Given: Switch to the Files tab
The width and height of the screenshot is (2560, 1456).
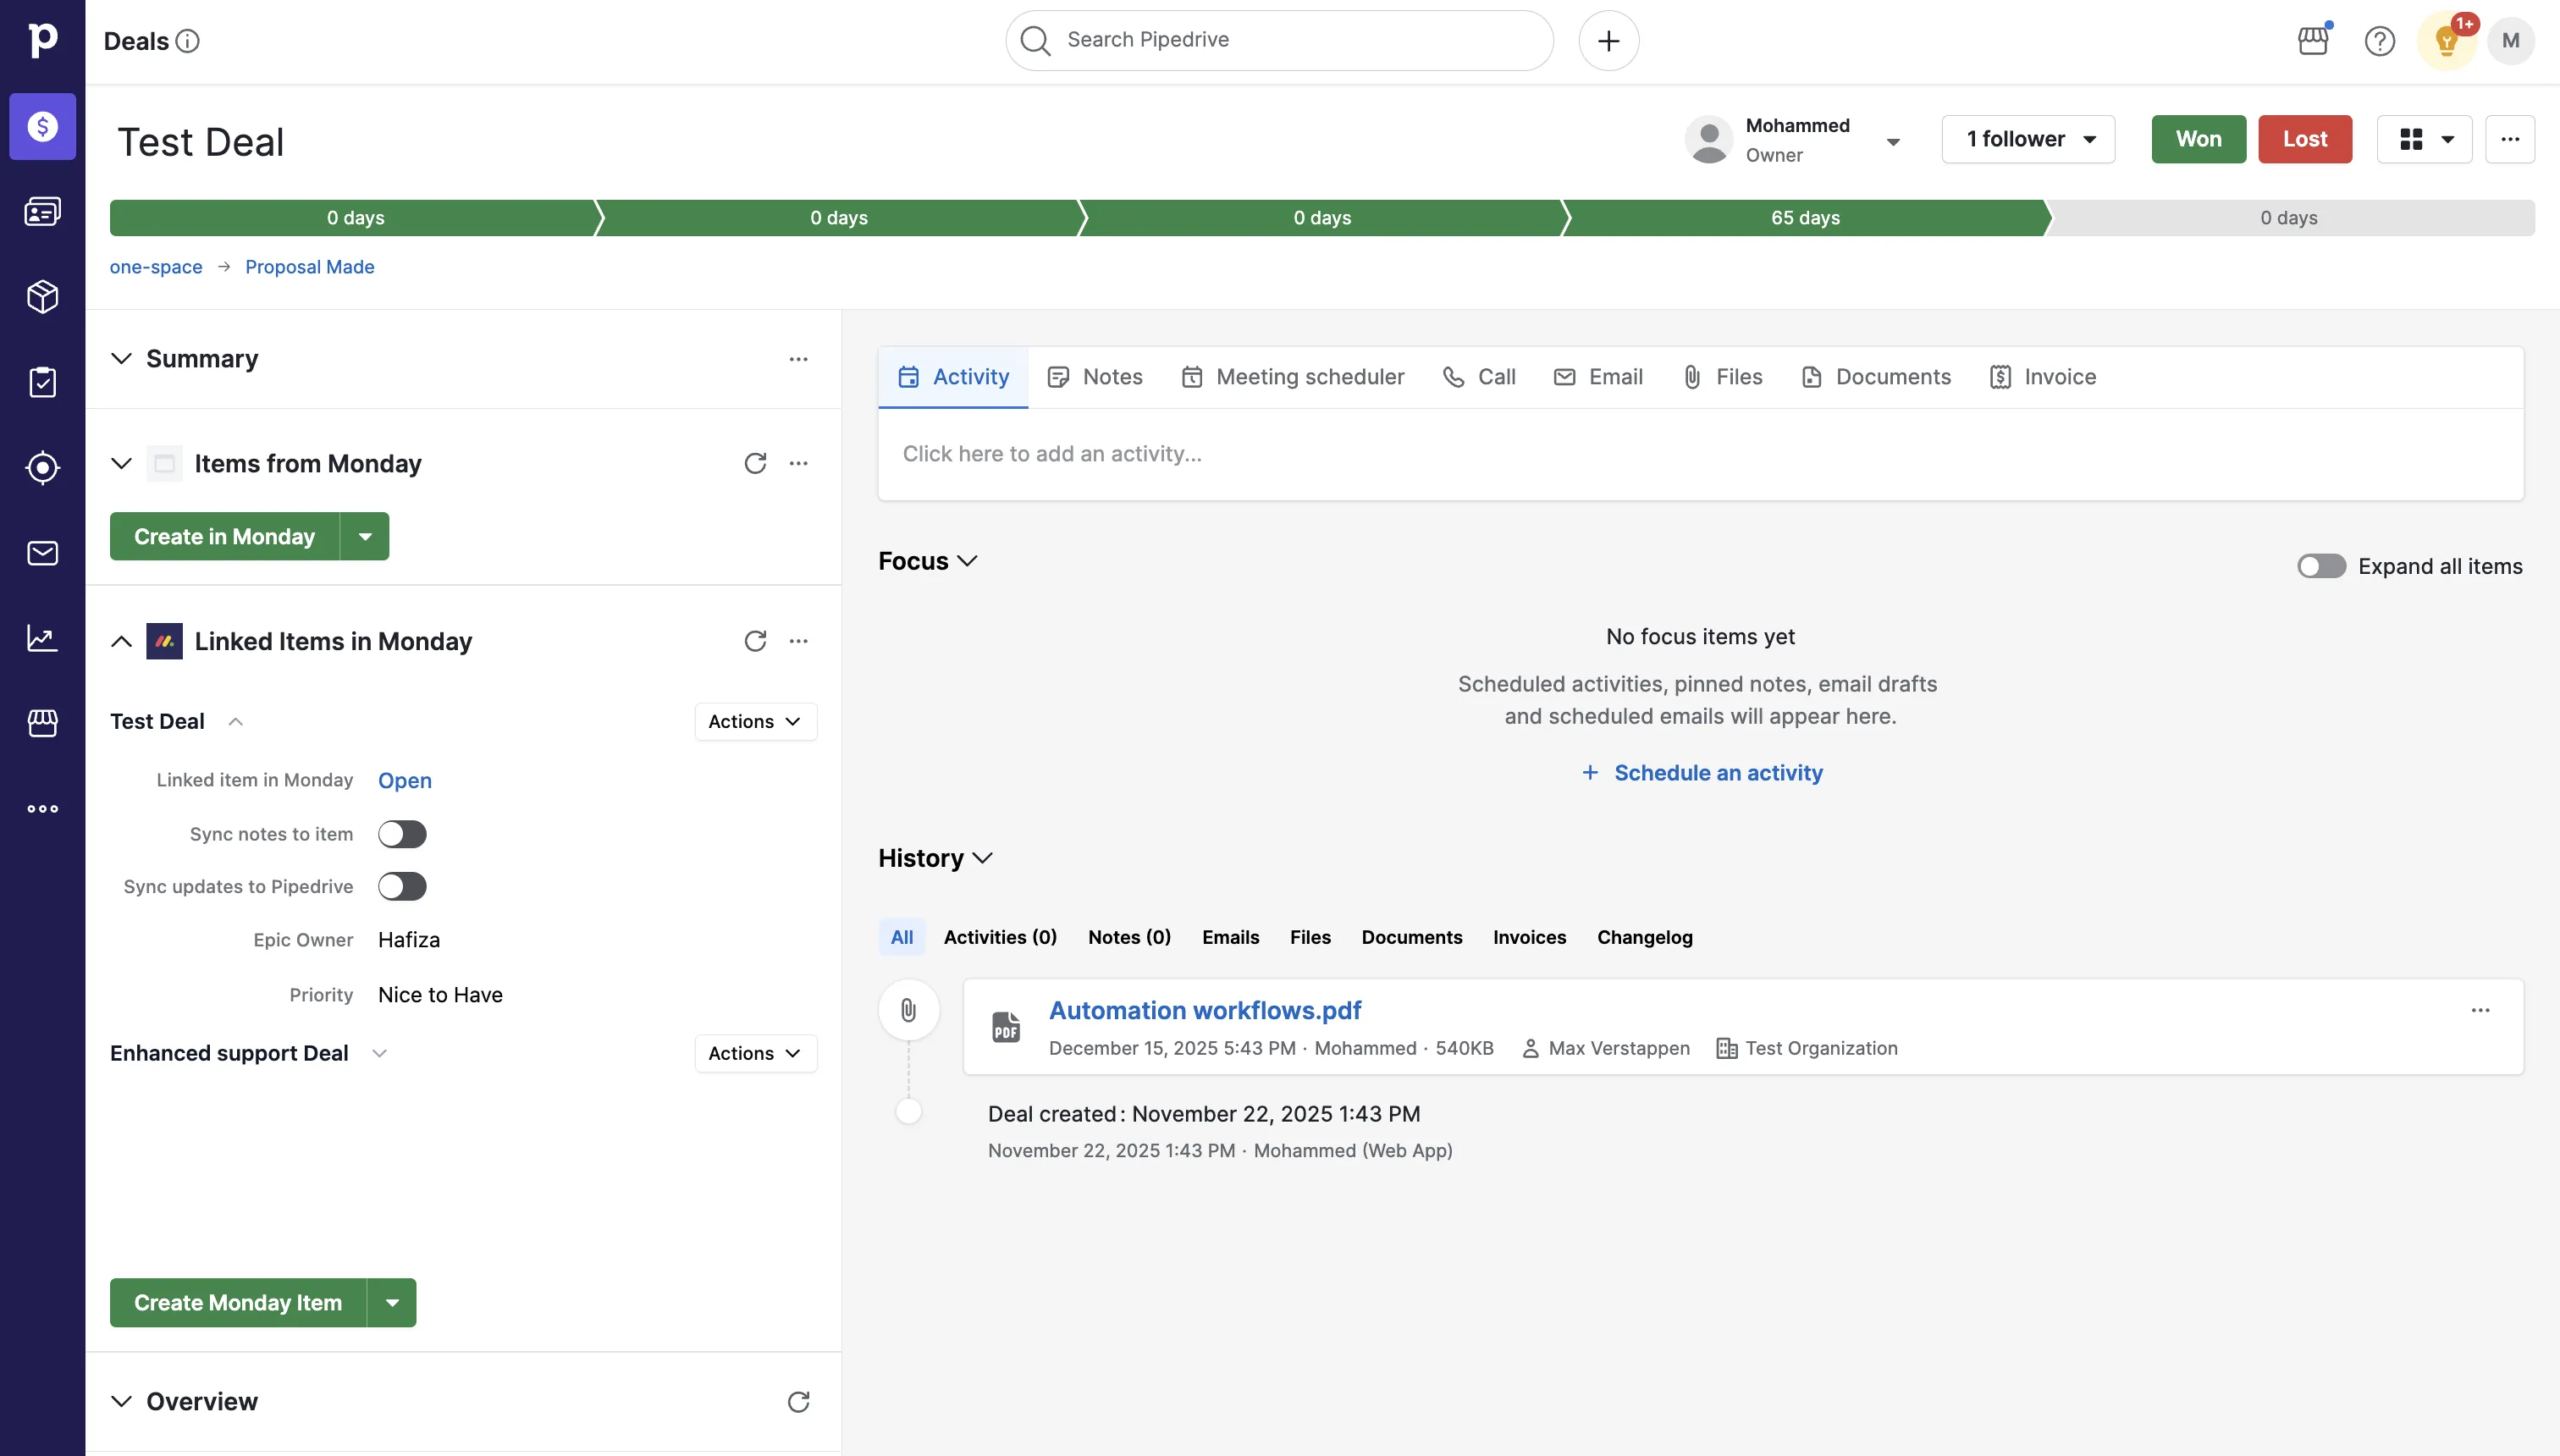Looking at the screenshot, I should 1723,377.
